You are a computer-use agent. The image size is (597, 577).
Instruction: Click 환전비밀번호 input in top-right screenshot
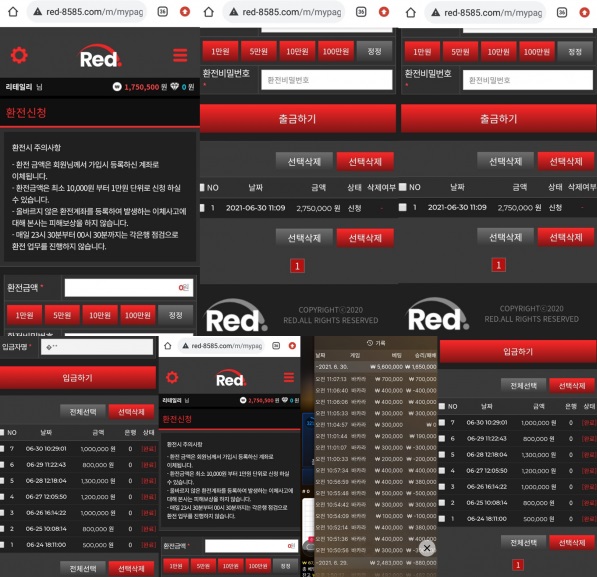[x=528, y=80]
